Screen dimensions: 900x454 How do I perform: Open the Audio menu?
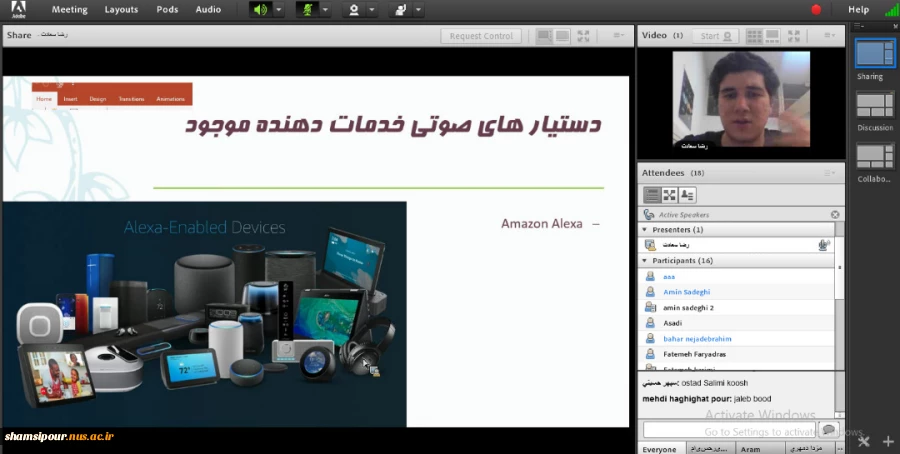tap(208, 10)
